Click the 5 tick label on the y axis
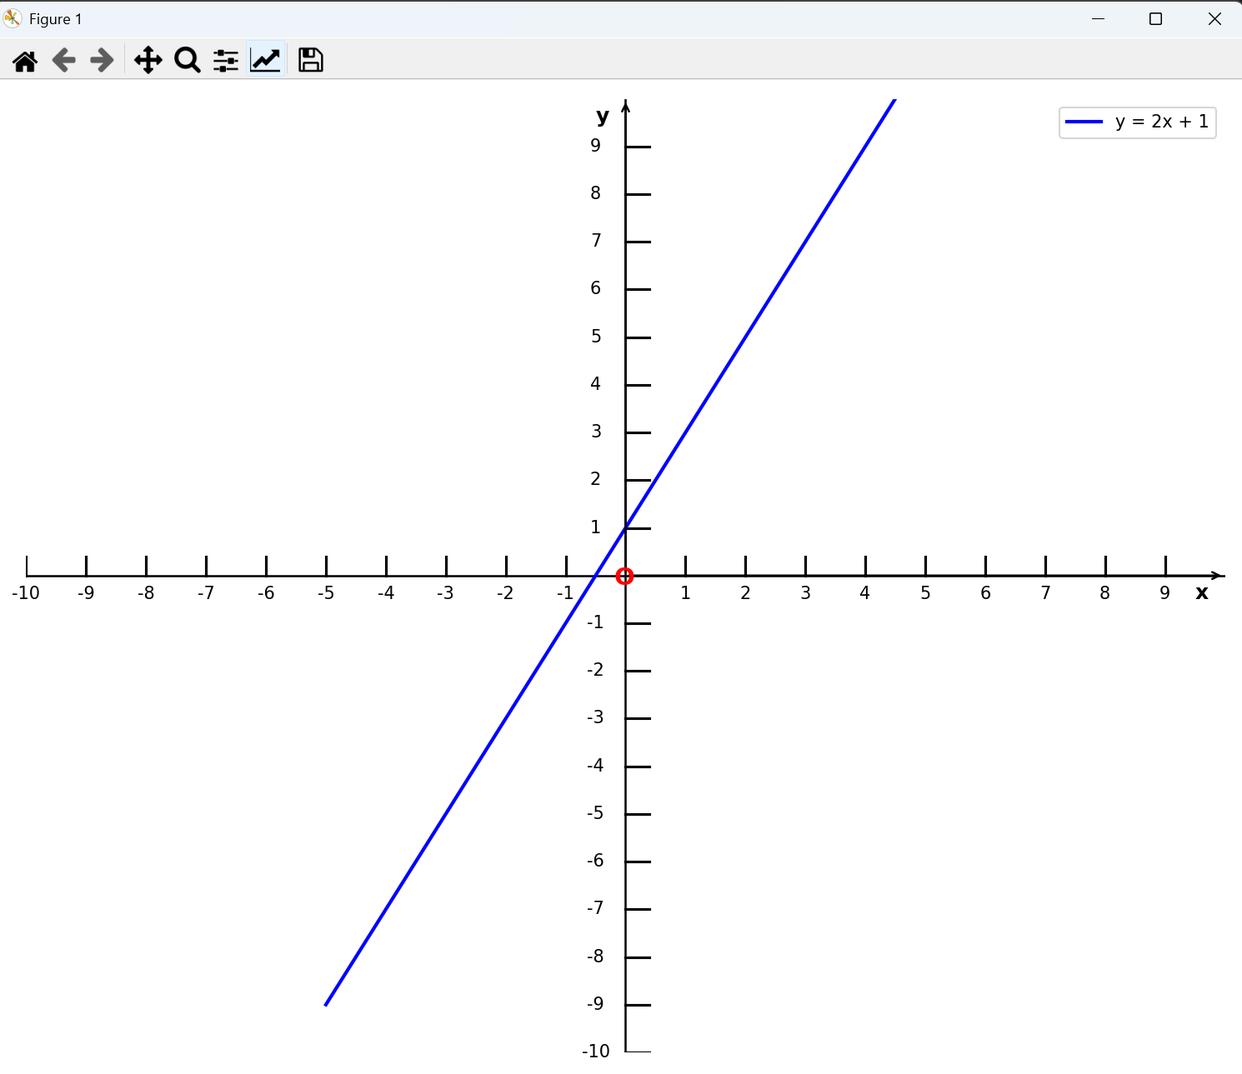This screenshot has height=1074, width=1242. pyautogui.click(x=596, y=336)
